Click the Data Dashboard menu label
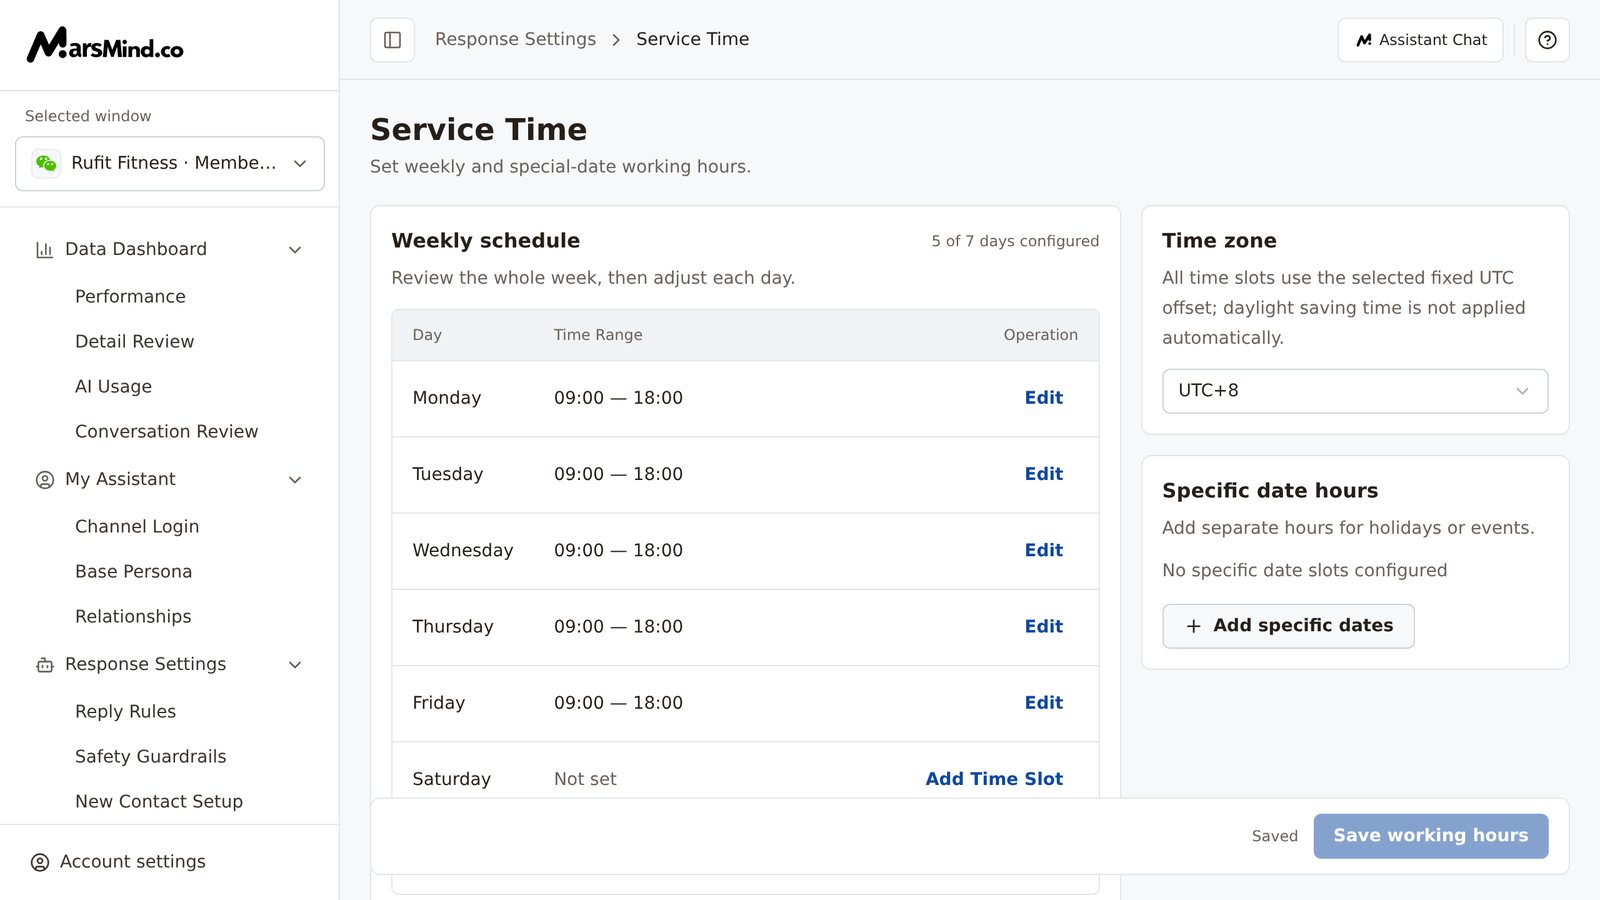This screenshot has height=900, width=1600. [136, 249]
